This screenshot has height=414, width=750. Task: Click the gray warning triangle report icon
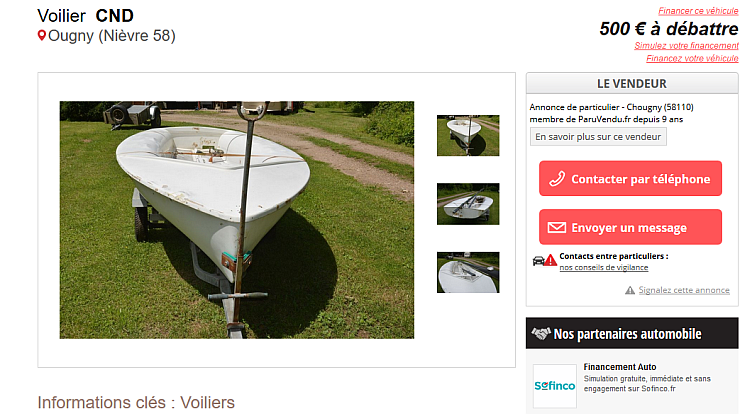click(630, 290)
